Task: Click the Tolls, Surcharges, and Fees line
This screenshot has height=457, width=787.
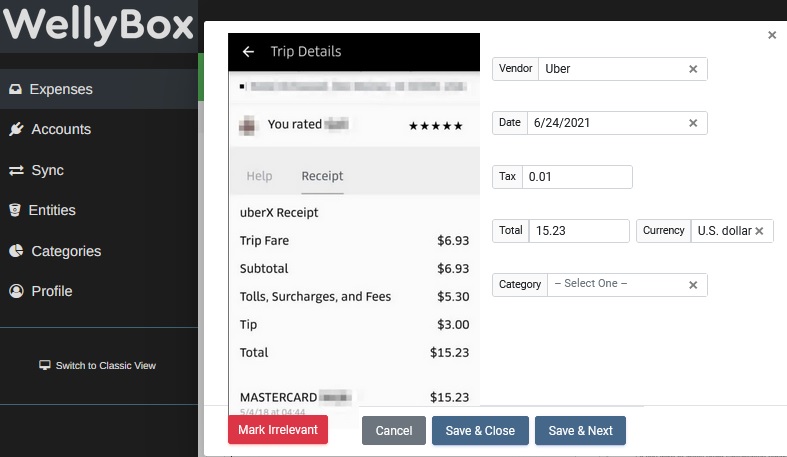Action: tap(354, 296)
